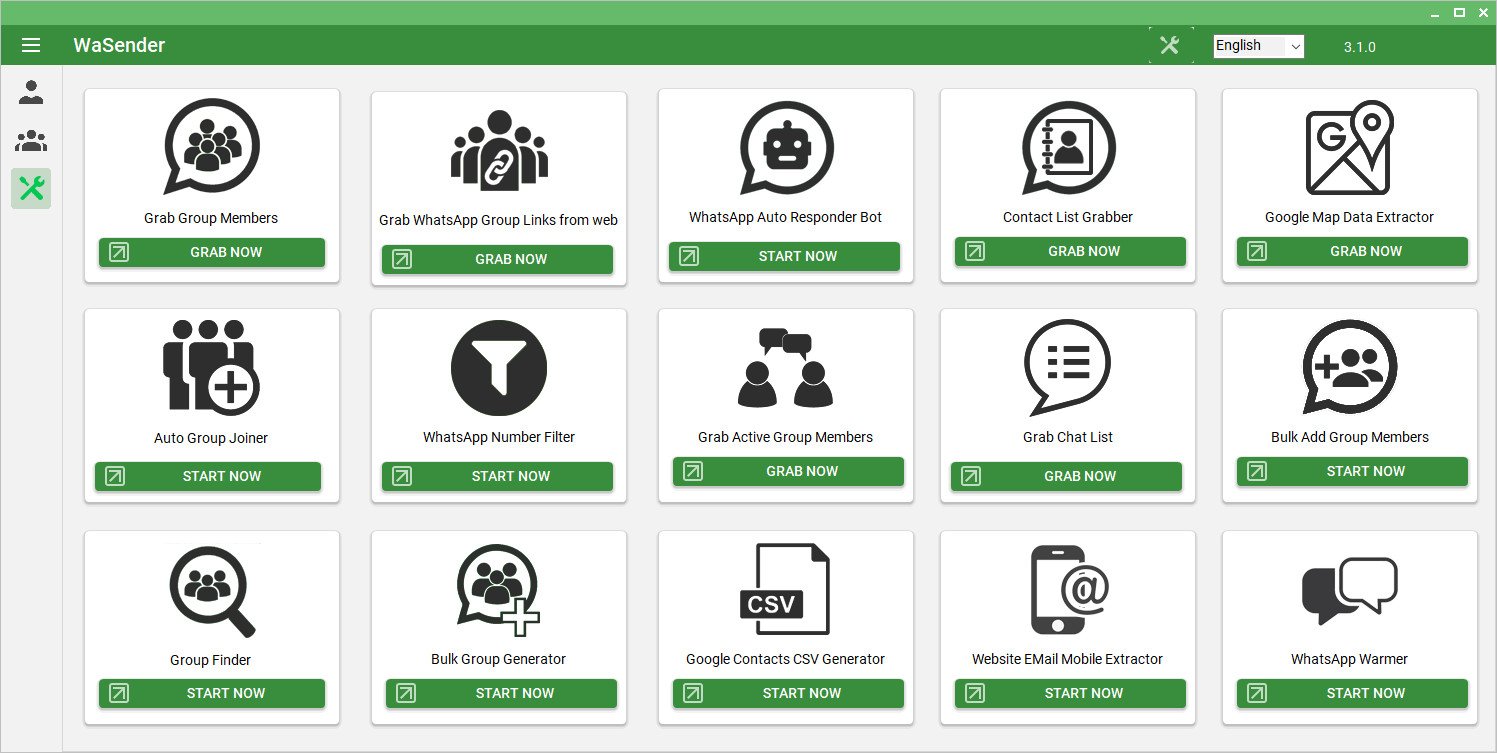Click the Website EMail Mobile Extractor label
Viewport: 1497px width, 753px height.
point(1067,659)
